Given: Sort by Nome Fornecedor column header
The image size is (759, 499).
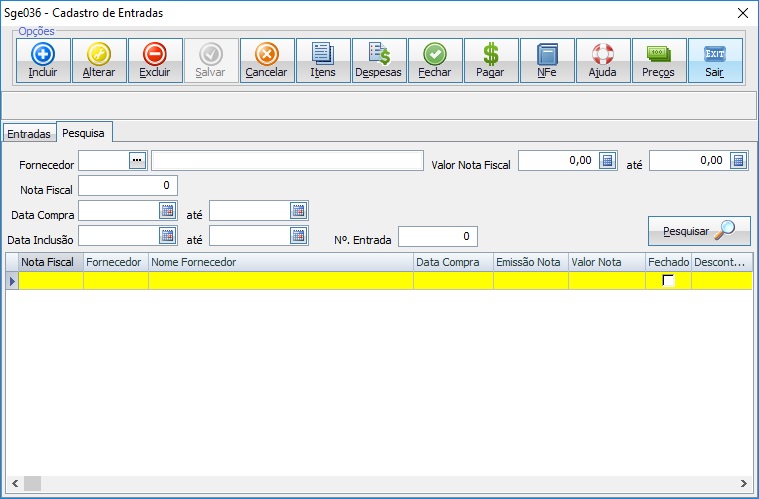Looking at the screenshot, I should point(281,262).
